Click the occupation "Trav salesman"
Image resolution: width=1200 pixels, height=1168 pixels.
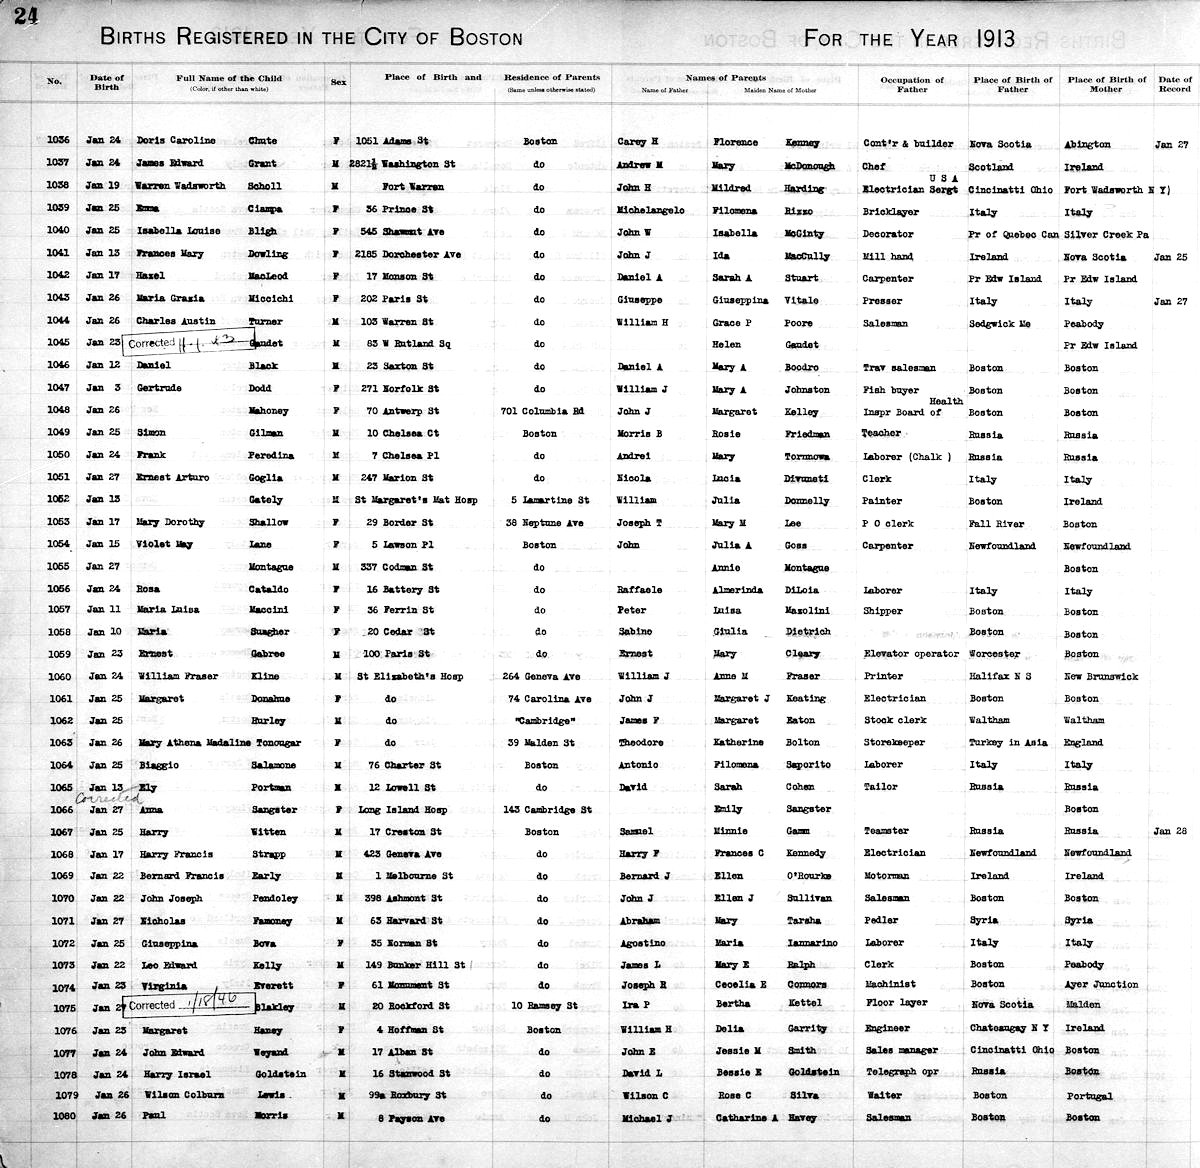(x=901, y=368)
